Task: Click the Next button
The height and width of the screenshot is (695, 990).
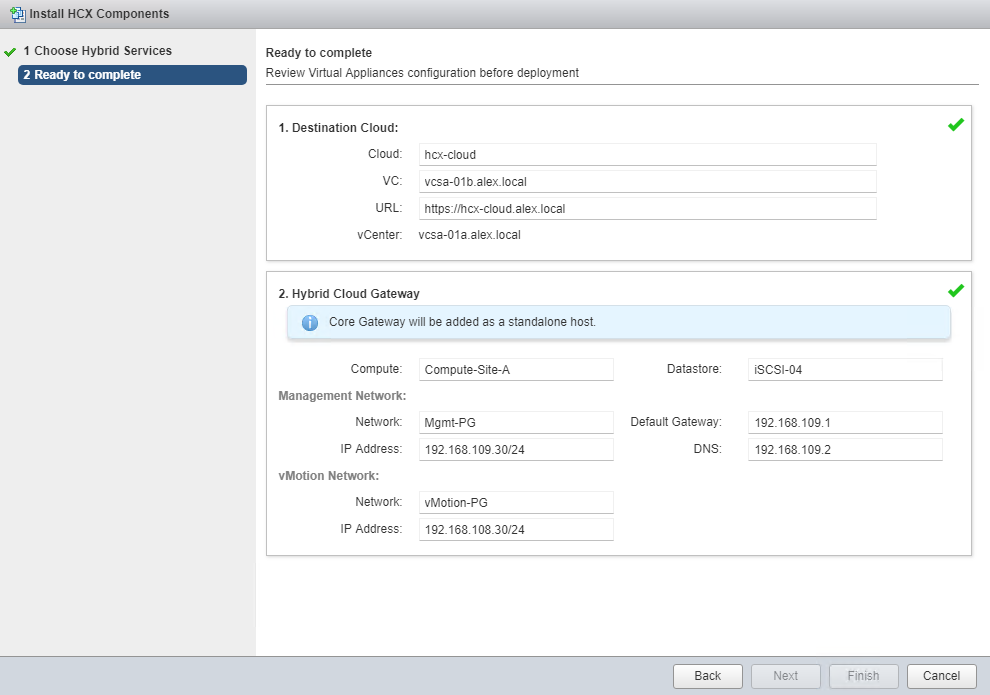Action: [x=785, y=676]
